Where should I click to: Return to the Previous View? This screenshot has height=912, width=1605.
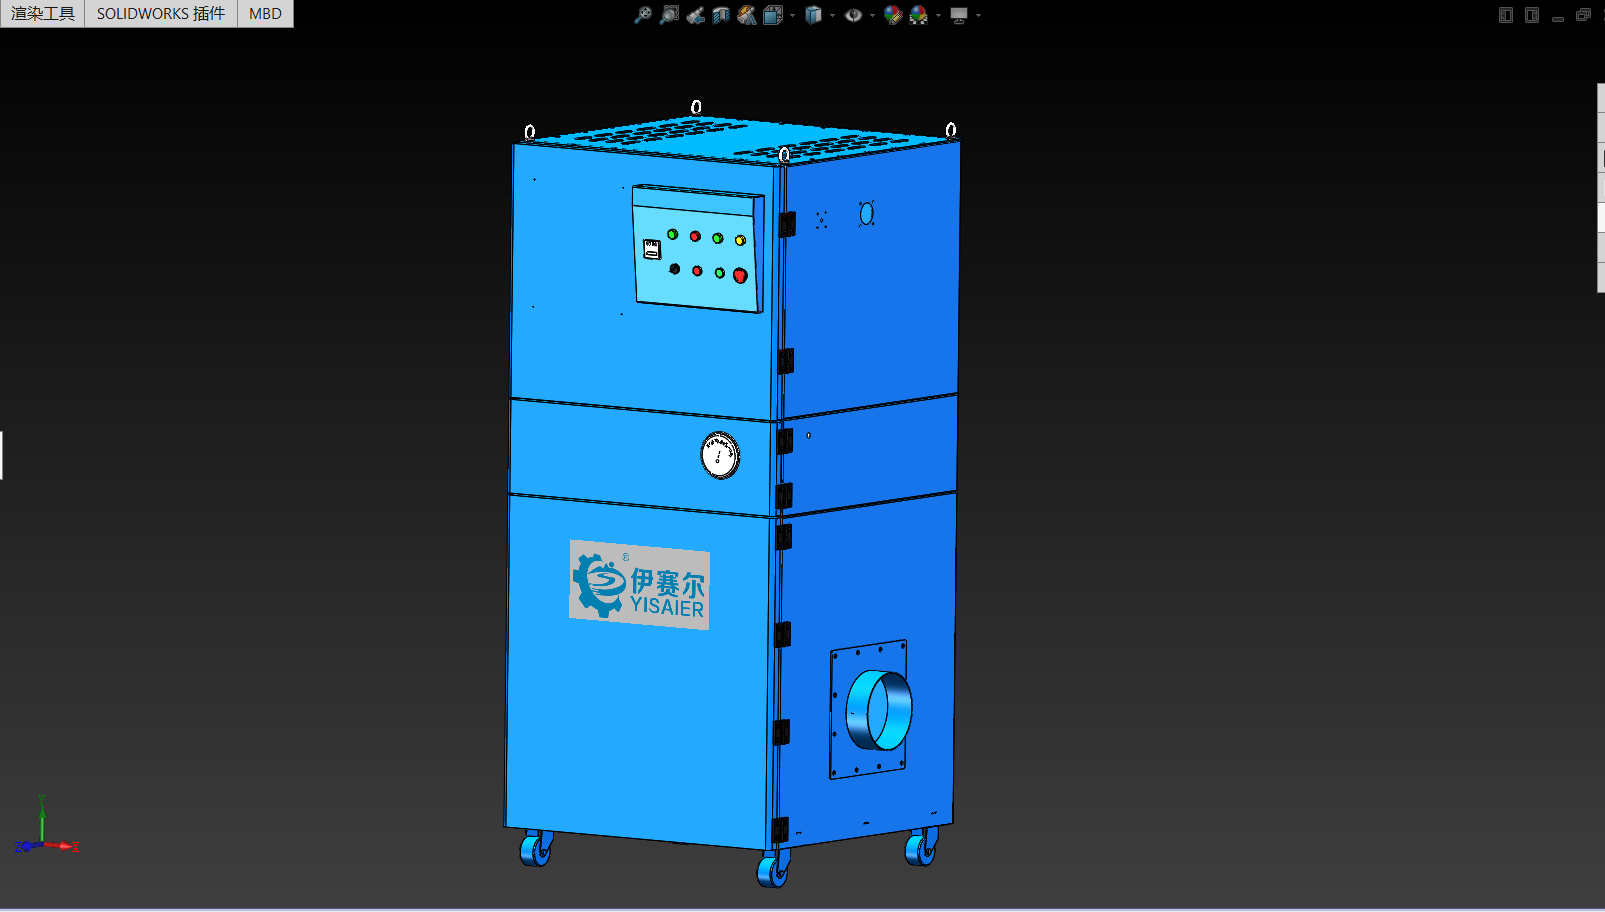point(695,15)
